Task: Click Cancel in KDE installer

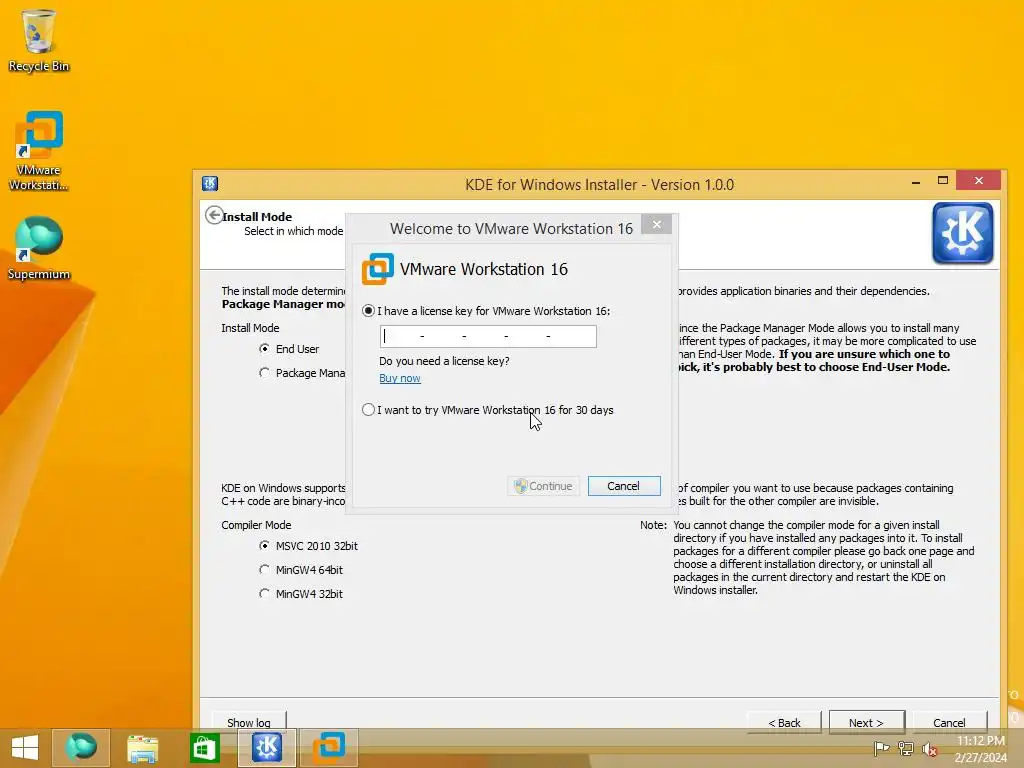Action: pyautogui.click(x=949, y=722)
